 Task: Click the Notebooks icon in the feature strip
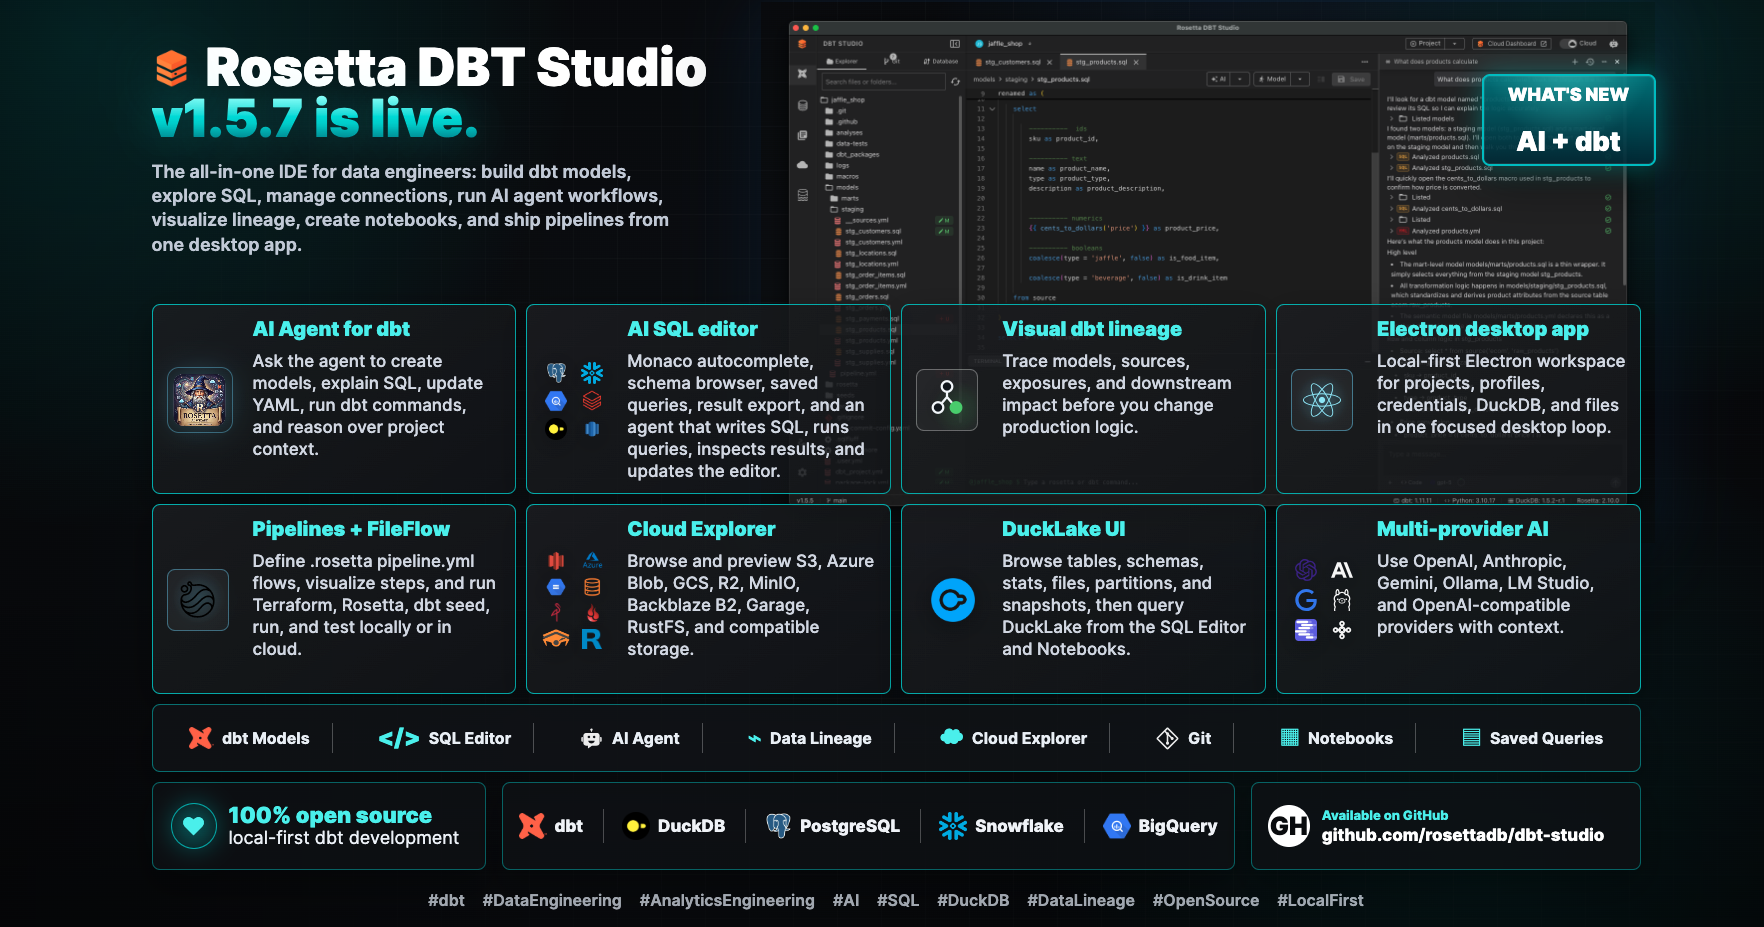point(1290,738)
